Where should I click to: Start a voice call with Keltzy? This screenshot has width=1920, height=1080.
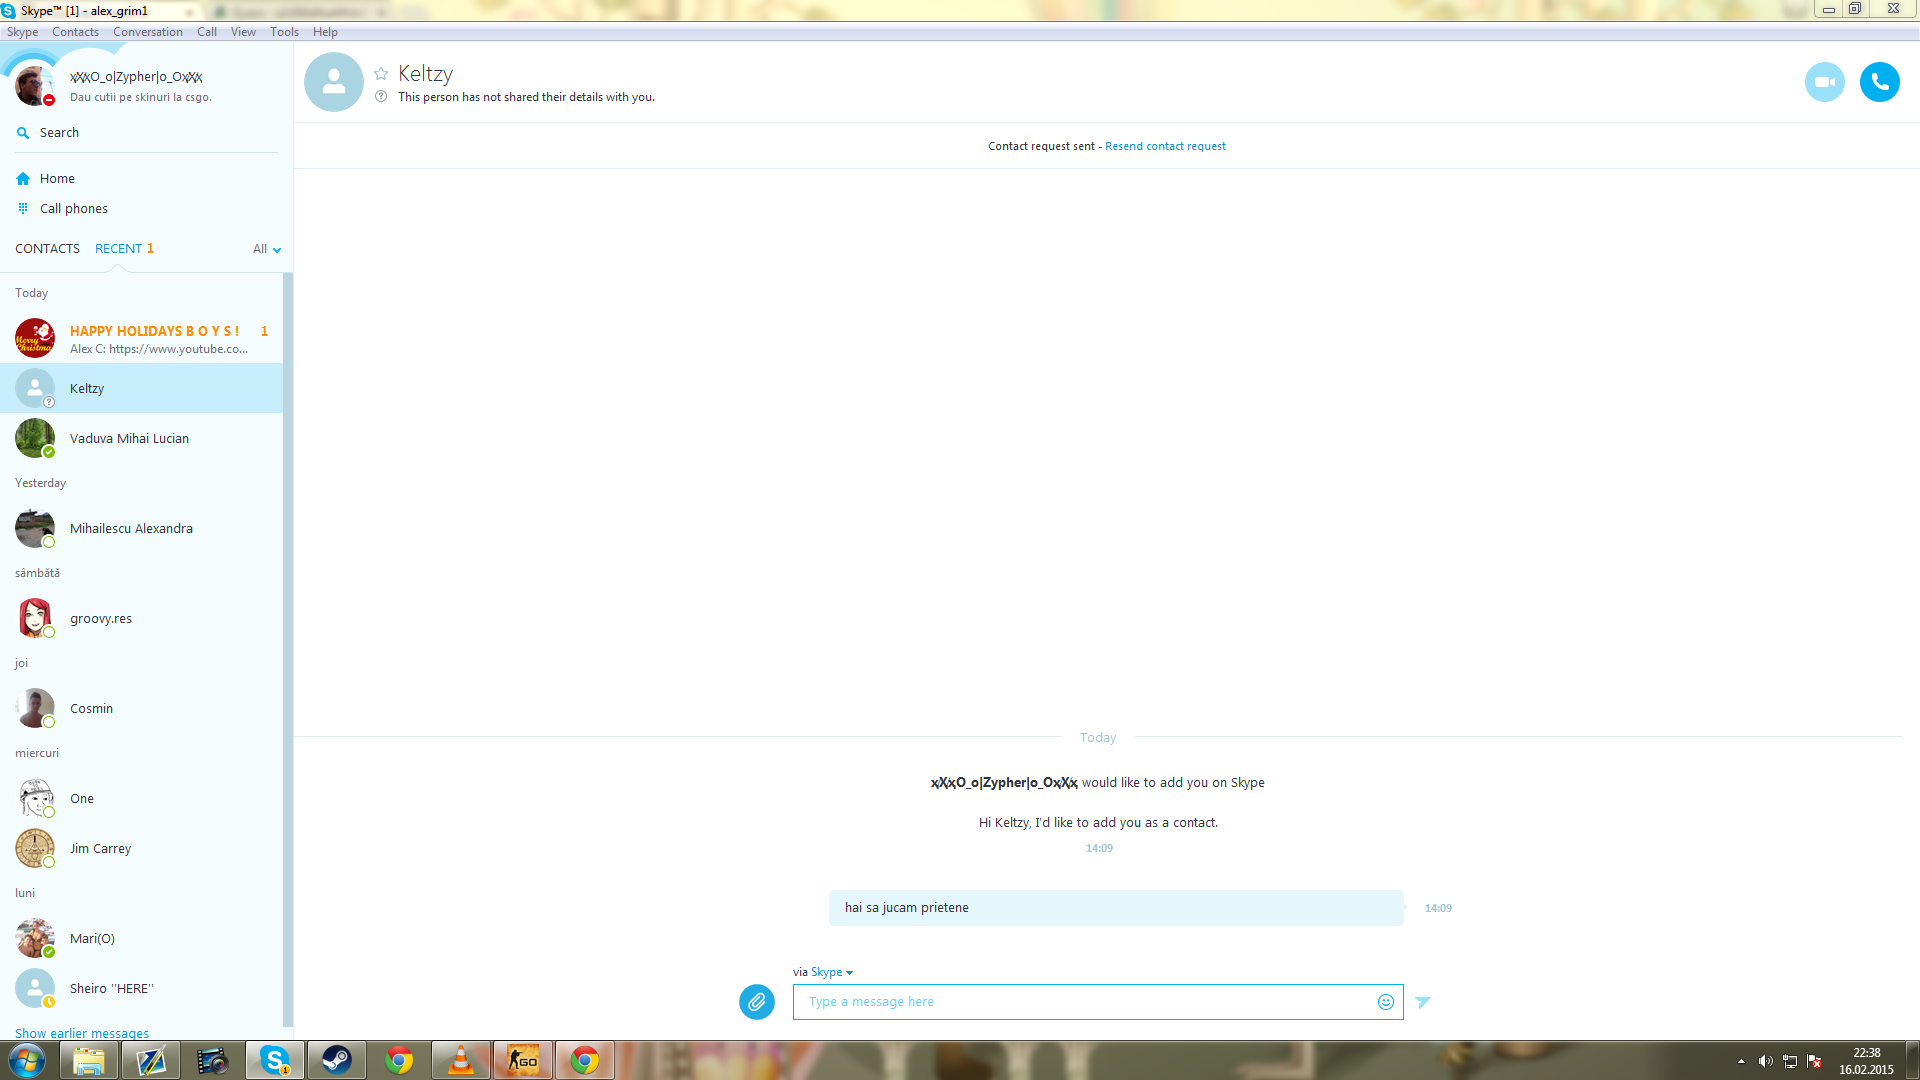point(1879,82)
